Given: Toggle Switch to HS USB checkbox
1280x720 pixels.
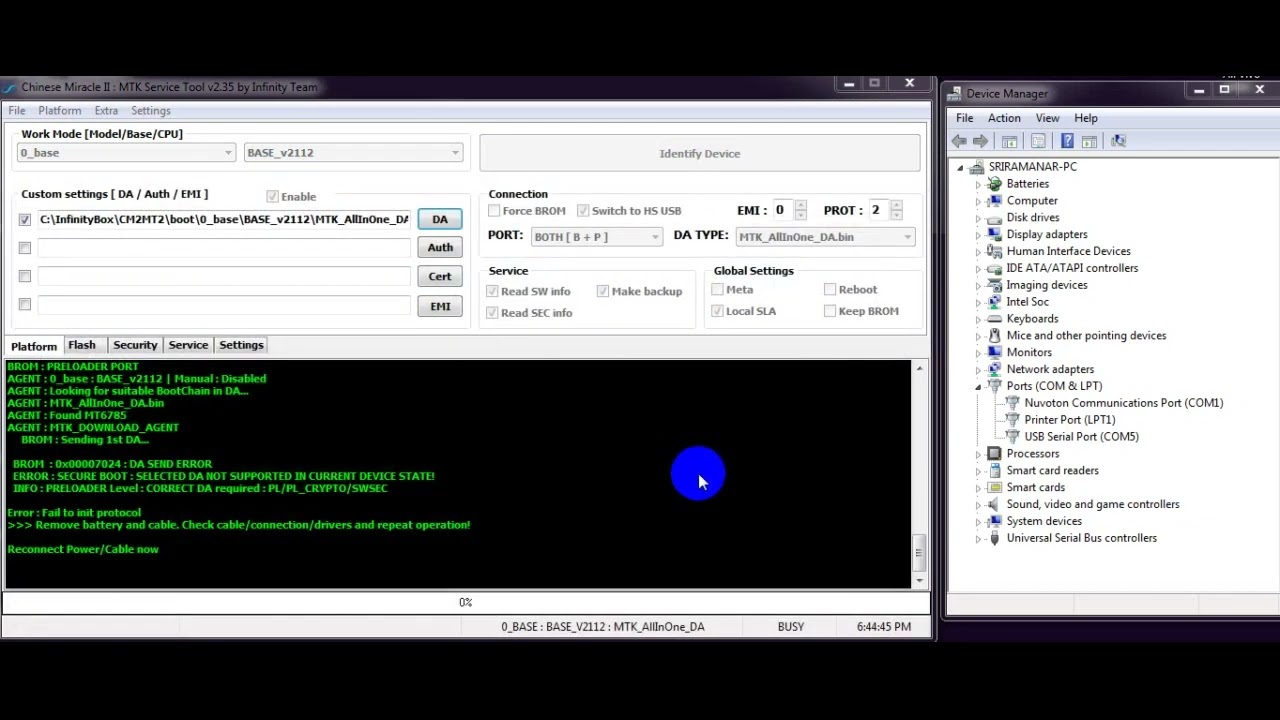Looking at the screenshot, I should point(583,211).
